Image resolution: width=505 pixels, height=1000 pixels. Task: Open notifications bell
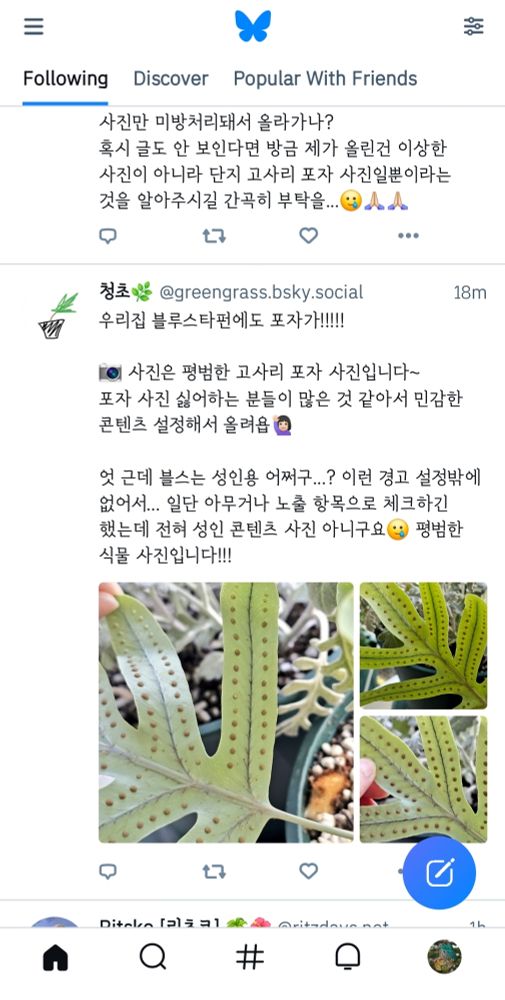(348, 957)
